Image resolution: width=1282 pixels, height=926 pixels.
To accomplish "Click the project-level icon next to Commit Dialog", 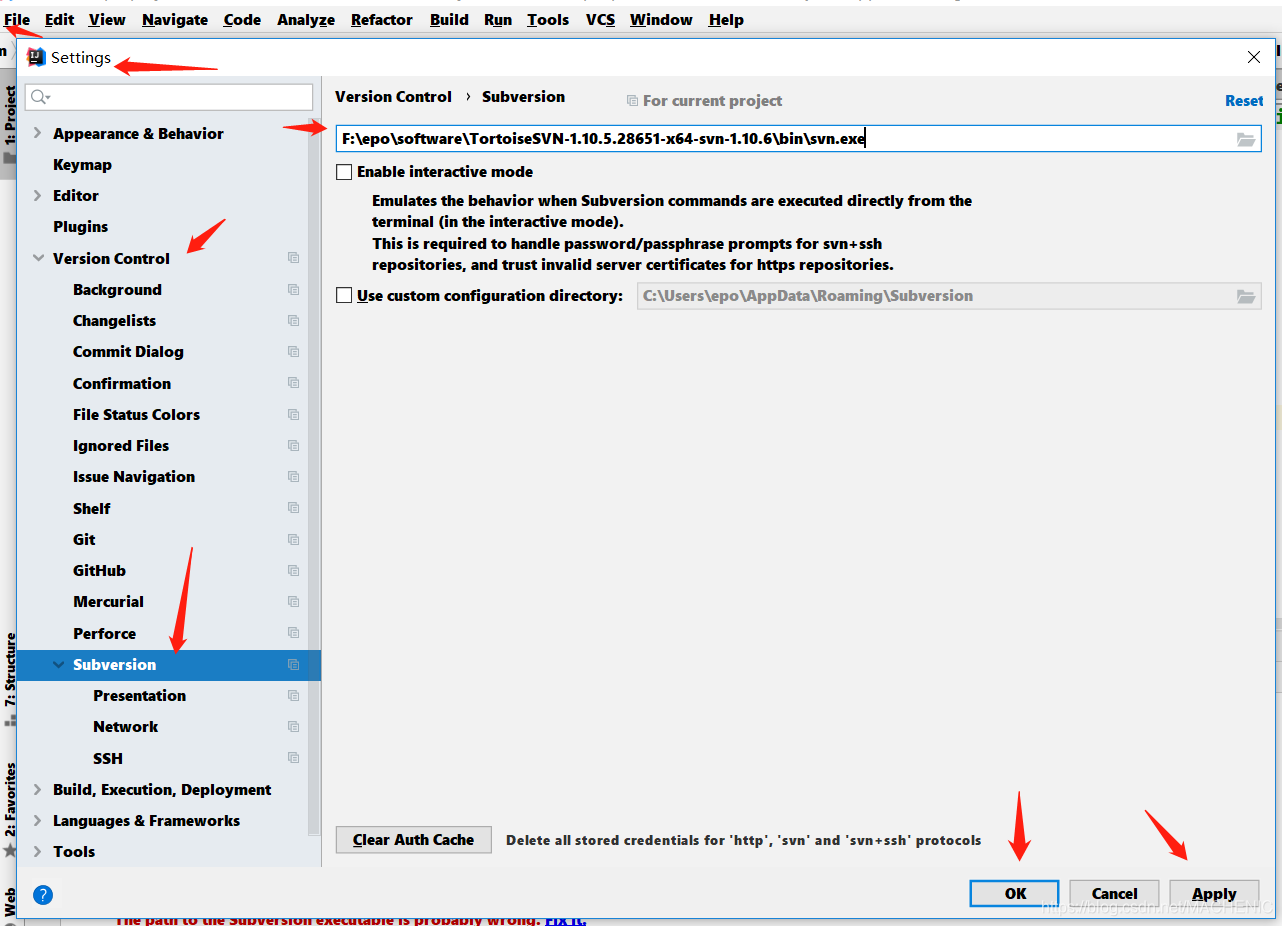I will coord(293,352).
